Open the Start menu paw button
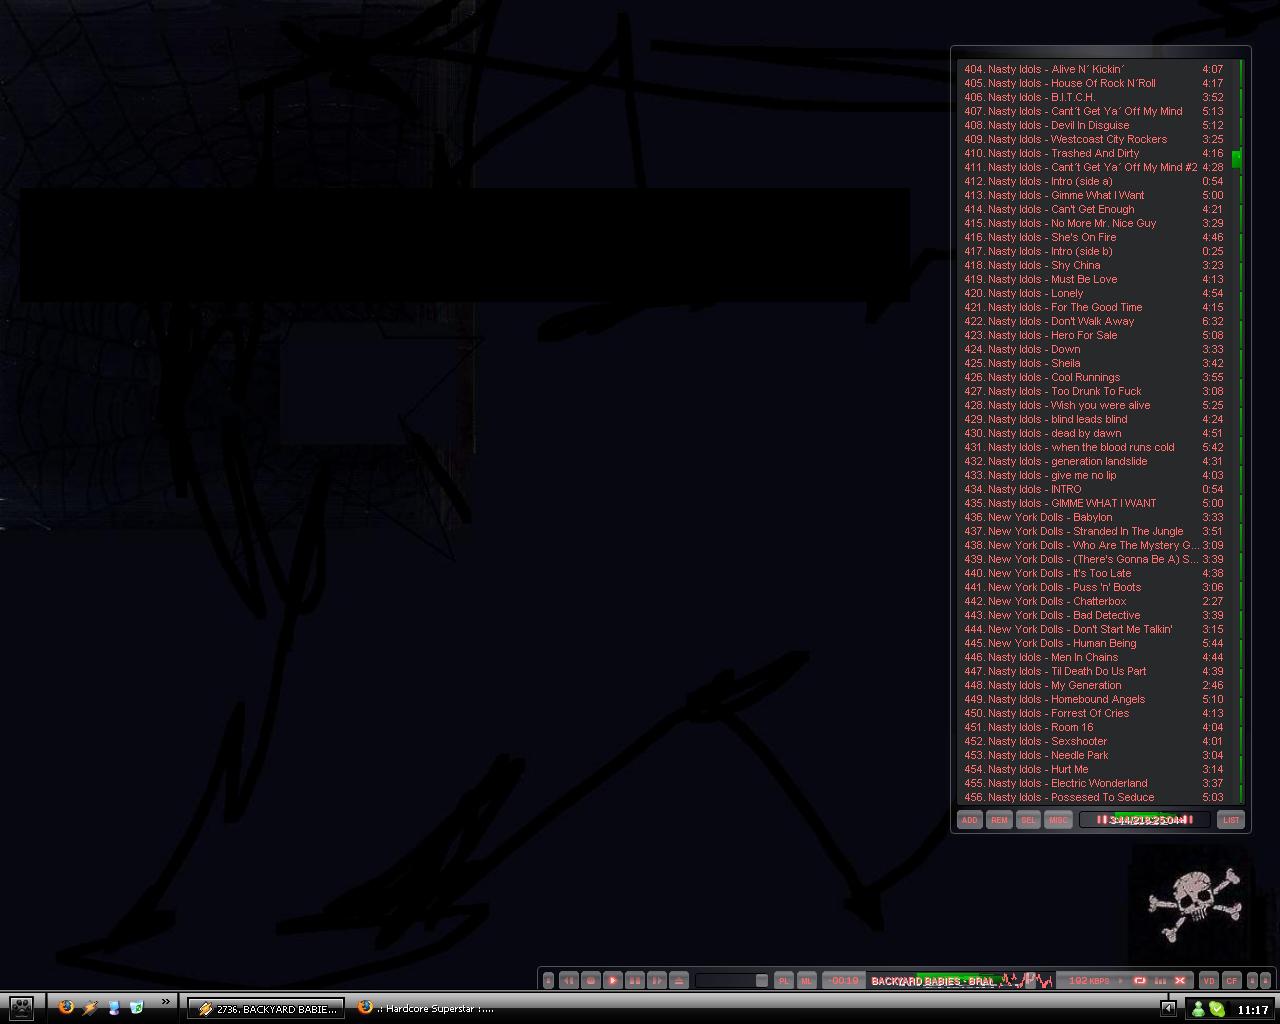Viewport: 1280px width, 1024px height. click(x=21, y=1008)
